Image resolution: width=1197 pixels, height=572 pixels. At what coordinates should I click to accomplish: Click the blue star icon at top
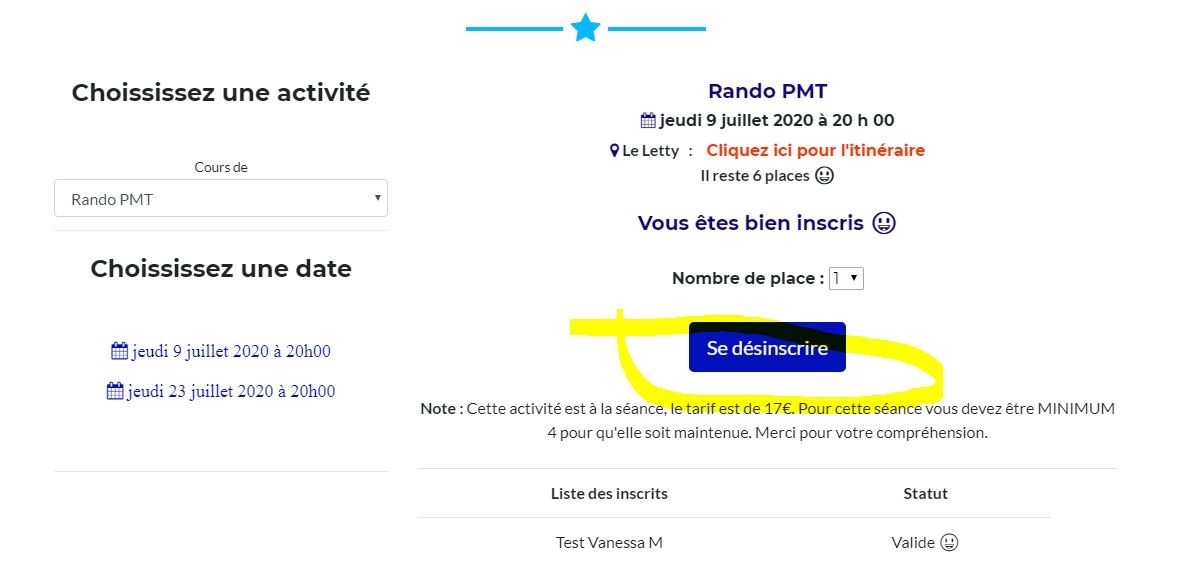[x=586, y=29]
